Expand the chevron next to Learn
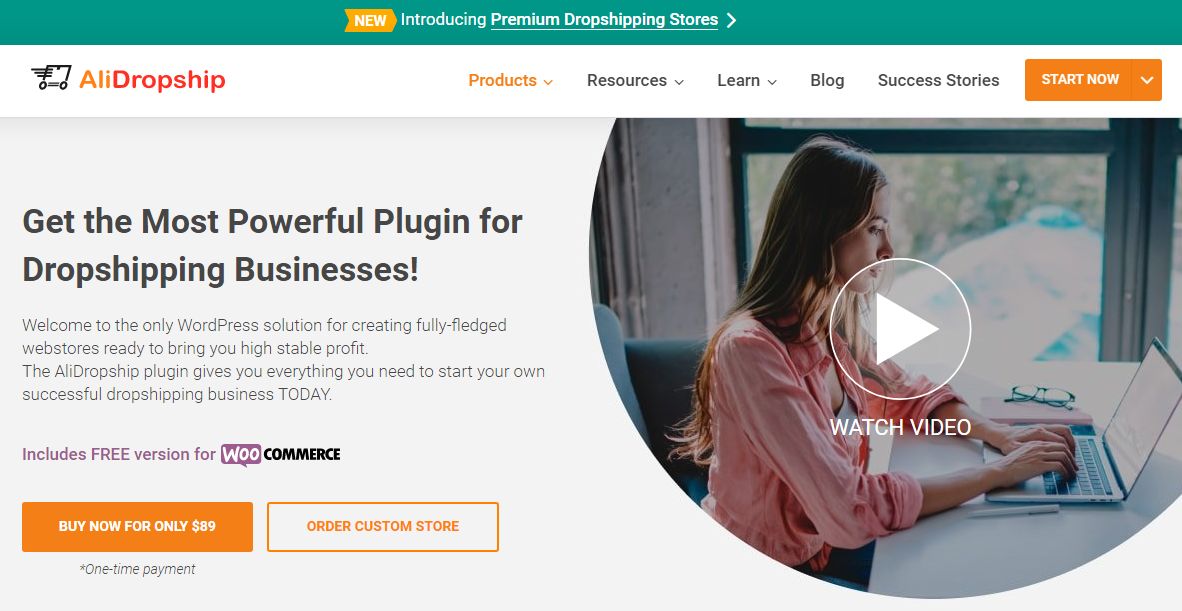Image resolution: width=1182 pixels, height=611 pixels. click(772, 82)
